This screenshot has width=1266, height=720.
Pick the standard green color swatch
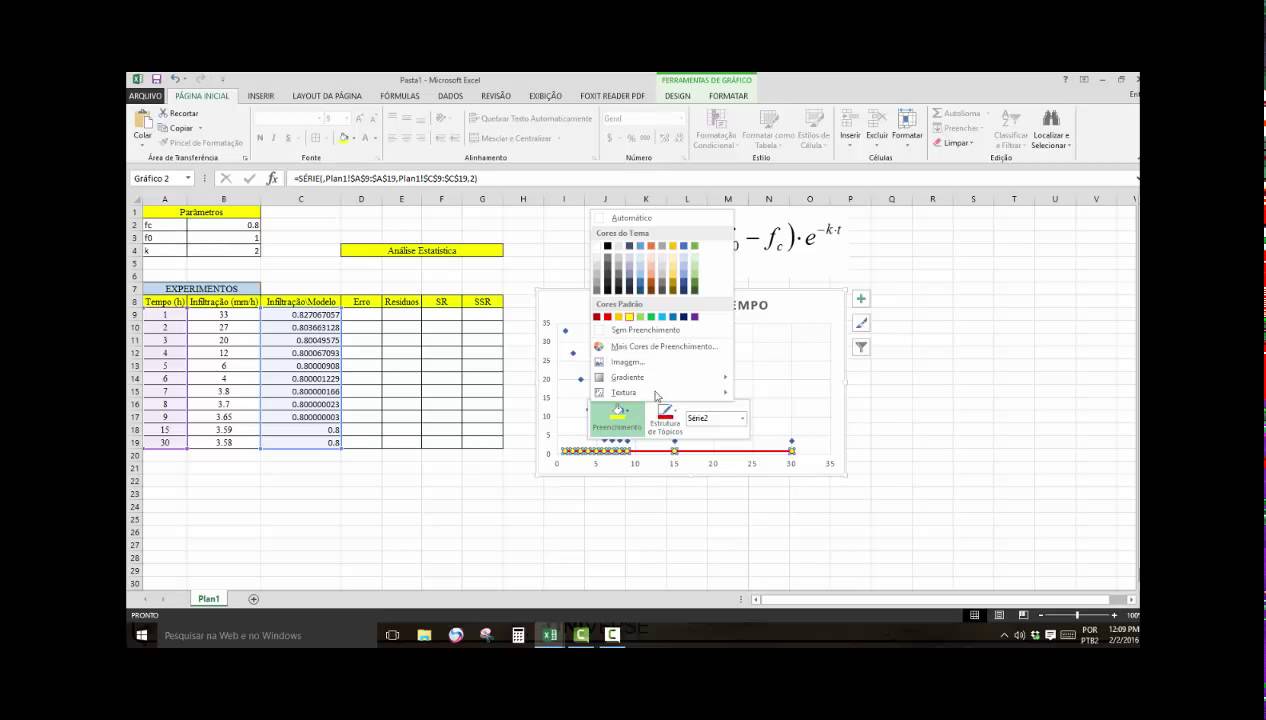(x=651, y=317)
